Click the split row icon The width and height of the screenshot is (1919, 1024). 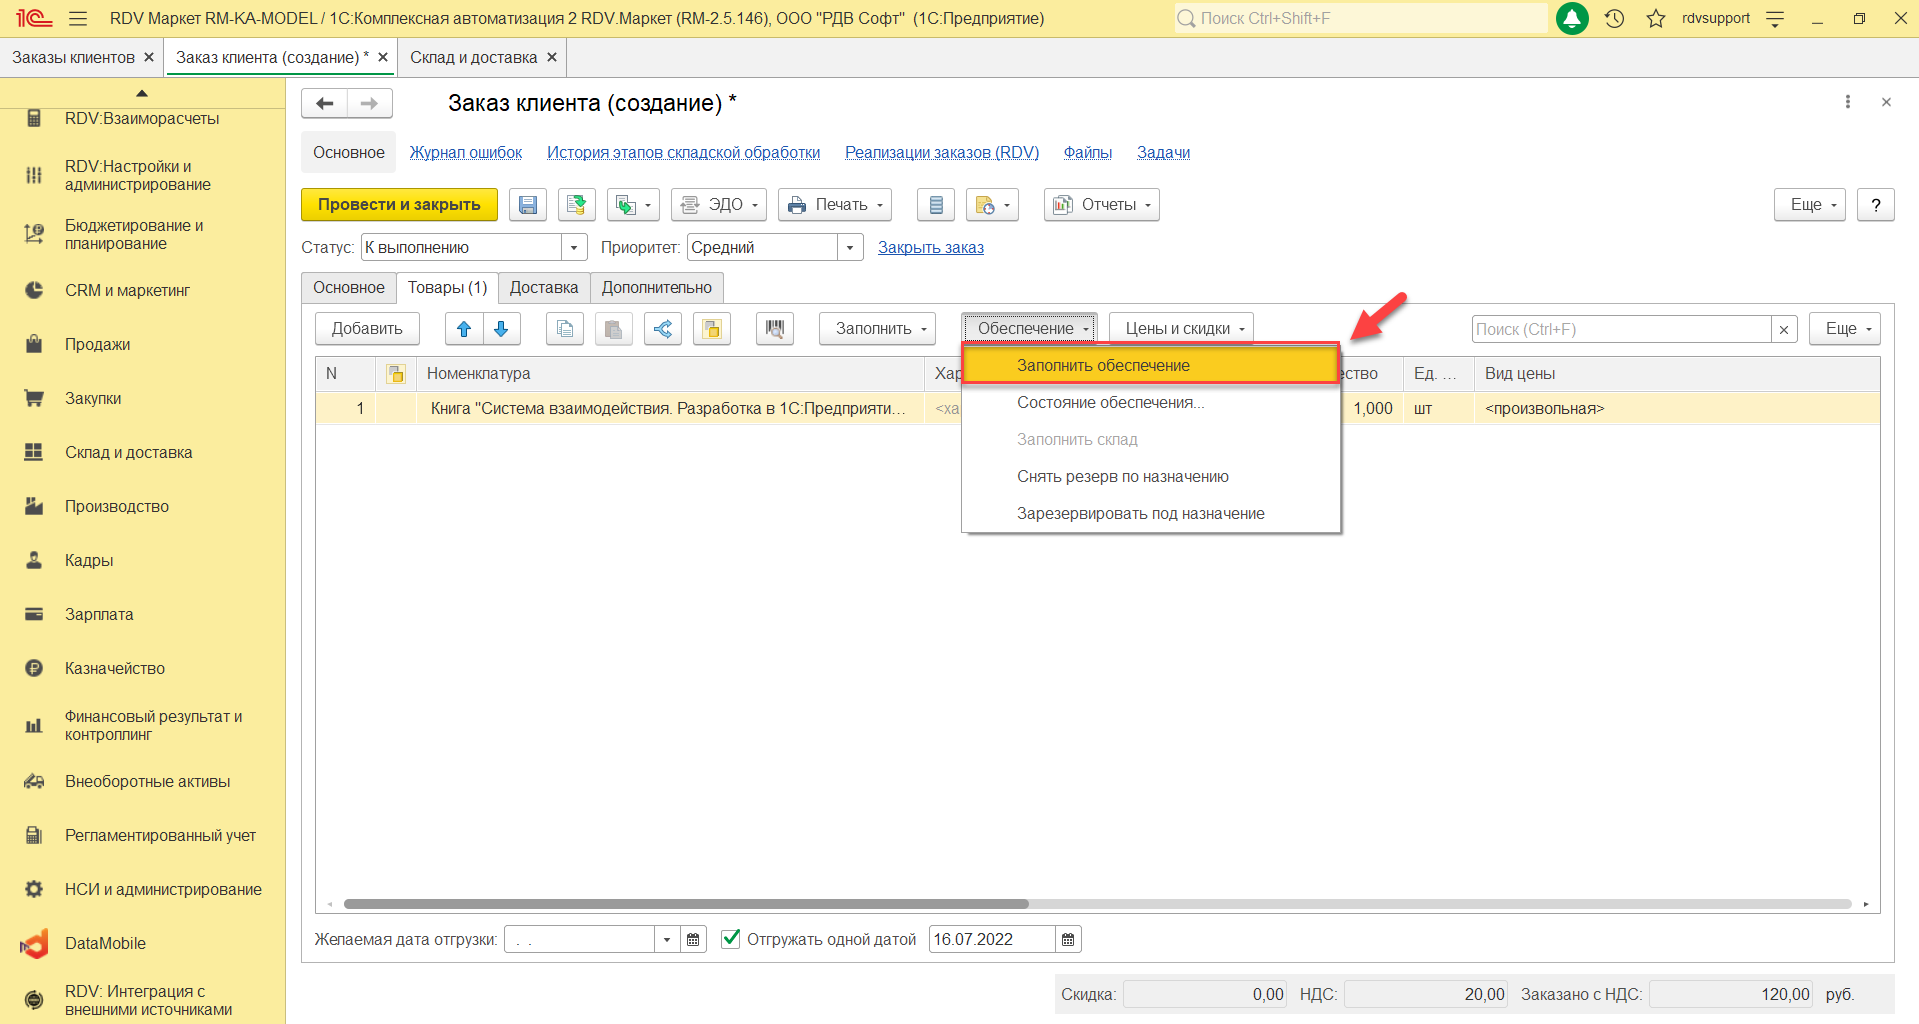coord(662,329)
